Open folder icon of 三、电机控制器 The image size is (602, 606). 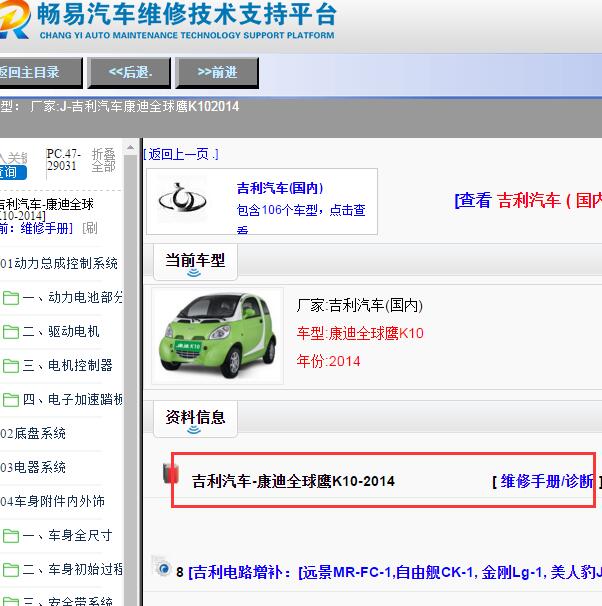click(x=11, y=366)
